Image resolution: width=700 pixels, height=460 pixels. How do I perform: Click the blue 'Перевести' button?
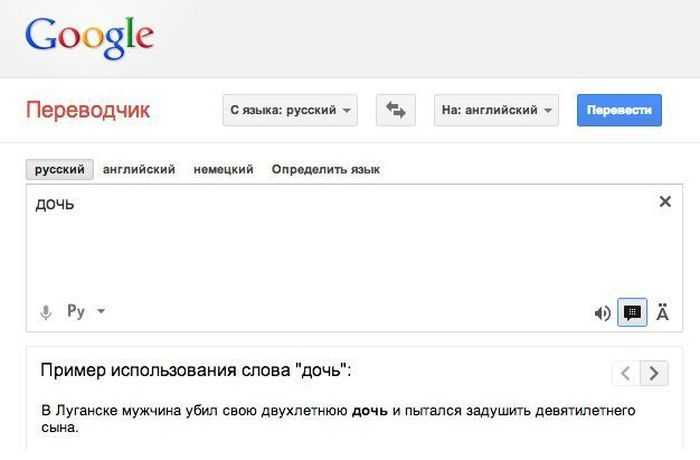pos(619,110)
